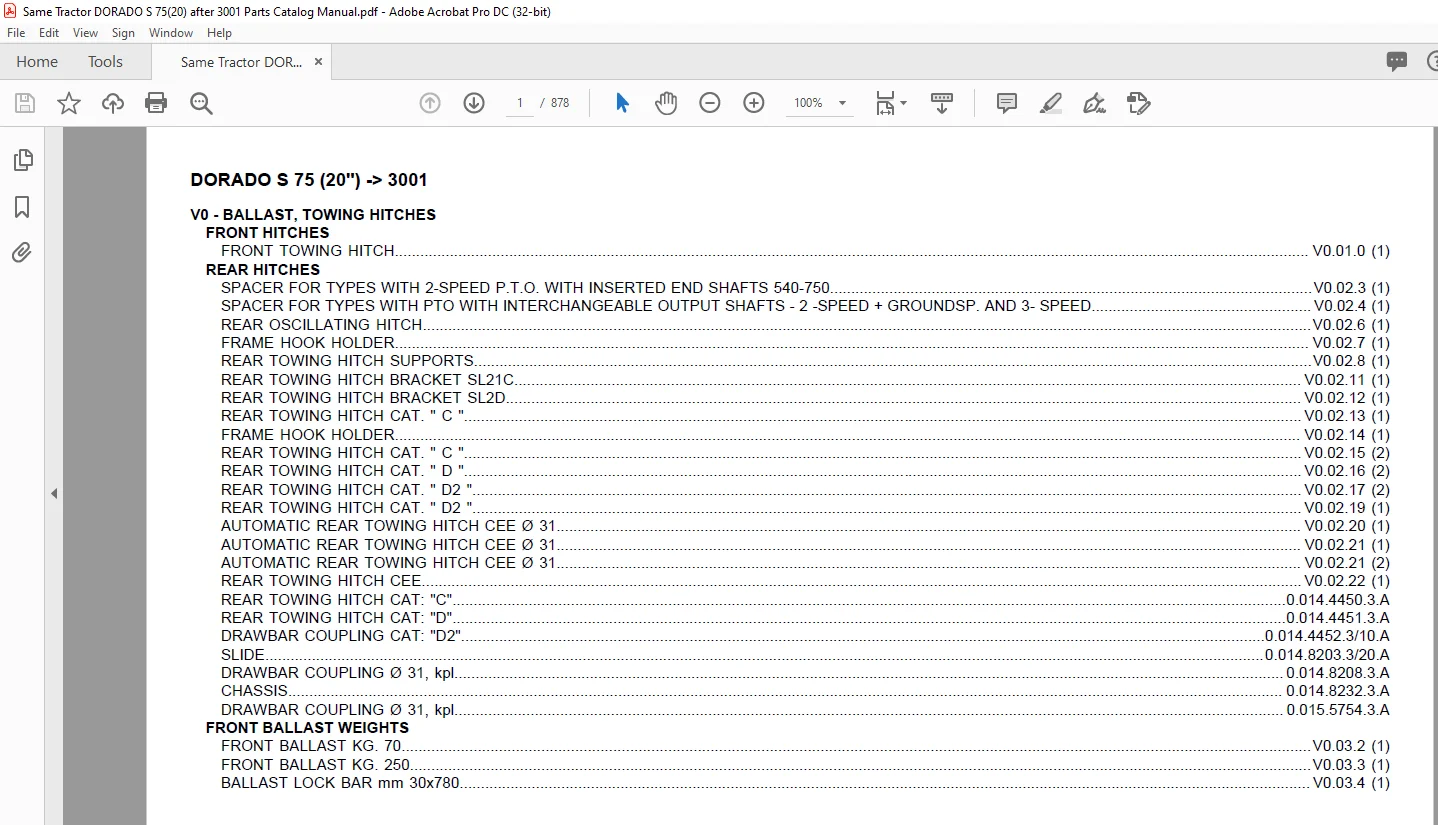Click the V0 - BALLAST, TOWING HITCHES heading

[313, 215]
